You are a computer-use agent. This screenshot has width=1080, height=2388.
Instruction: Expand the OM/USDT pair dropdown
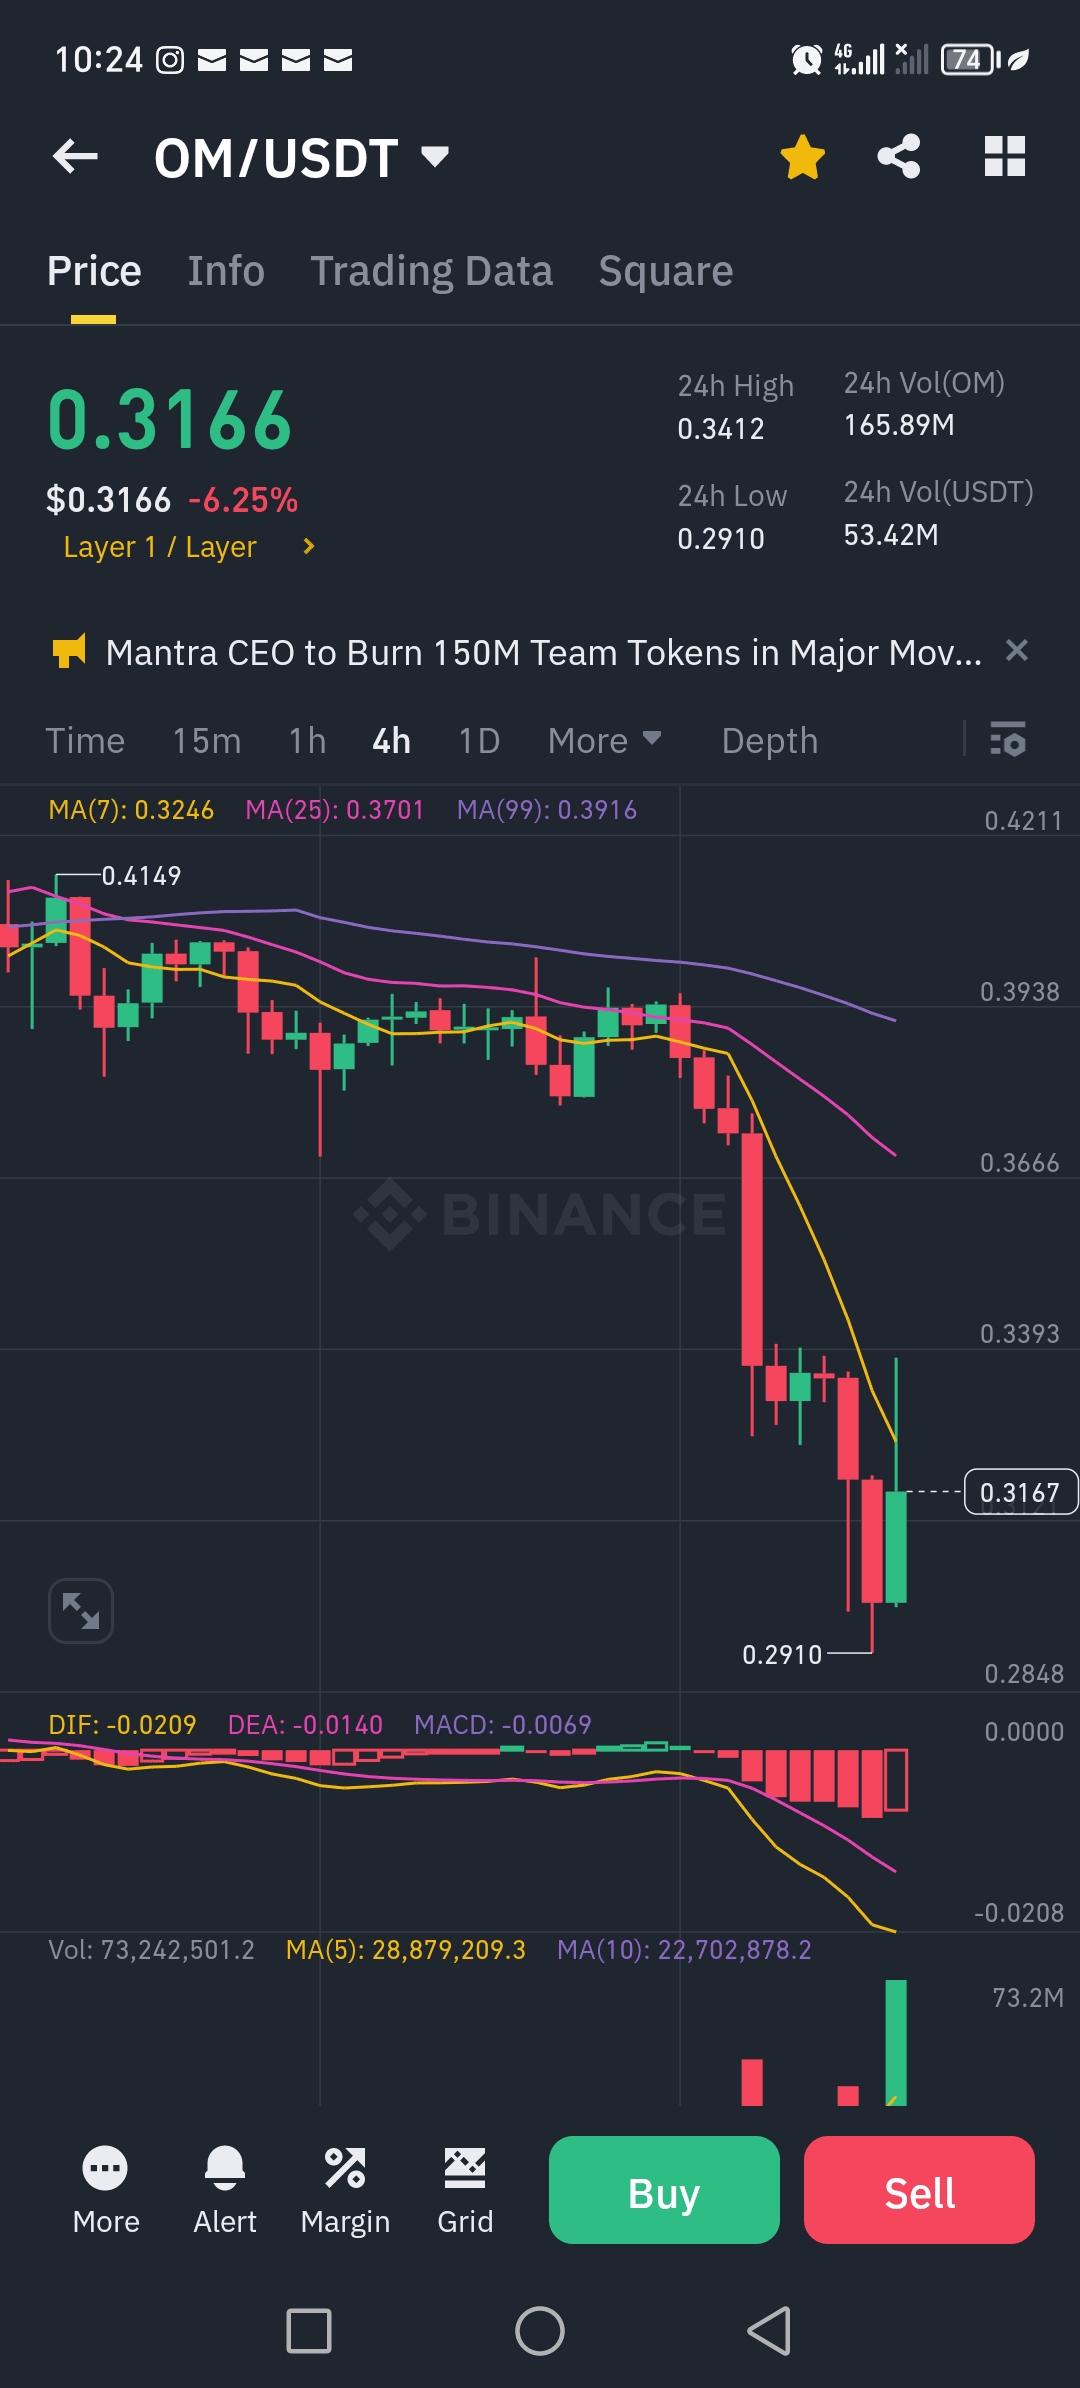(434, 157)
